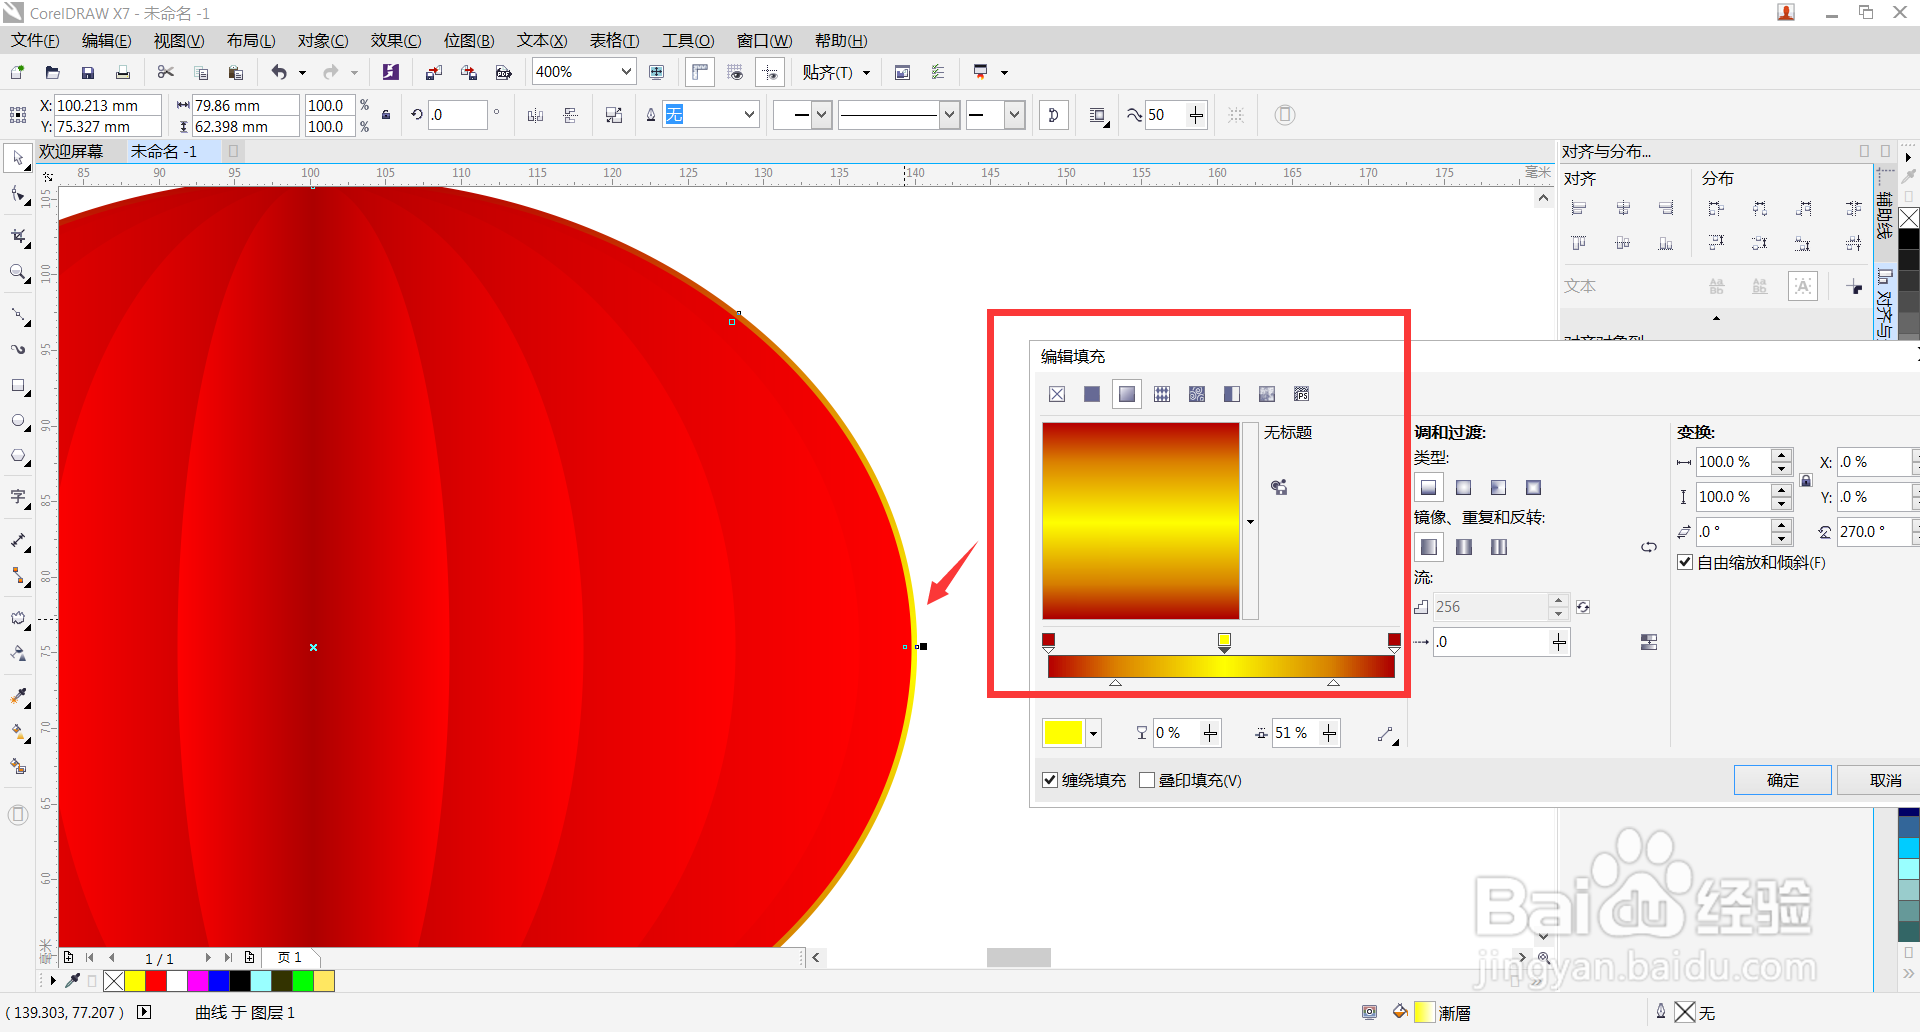
Task: Select the Polygon tool
Action: (18, 457)
